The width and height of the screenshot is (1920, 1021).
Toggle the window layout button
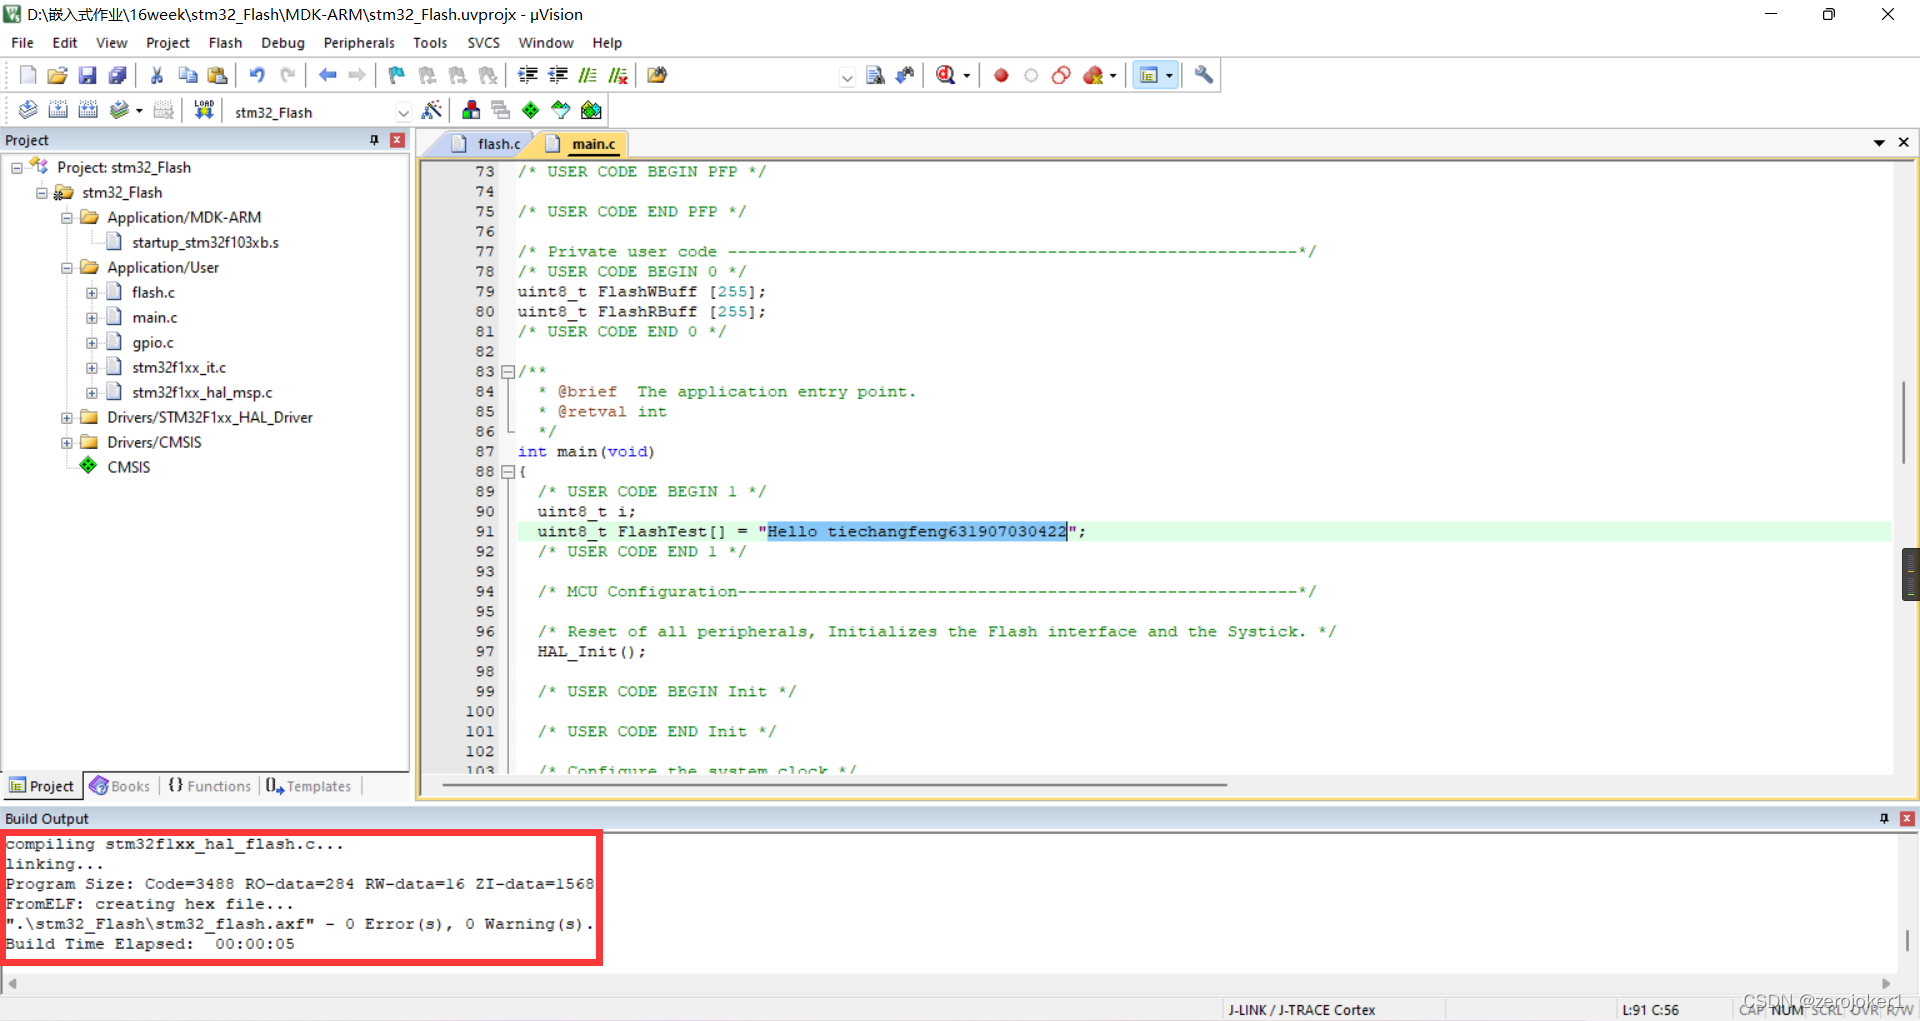1149,75
